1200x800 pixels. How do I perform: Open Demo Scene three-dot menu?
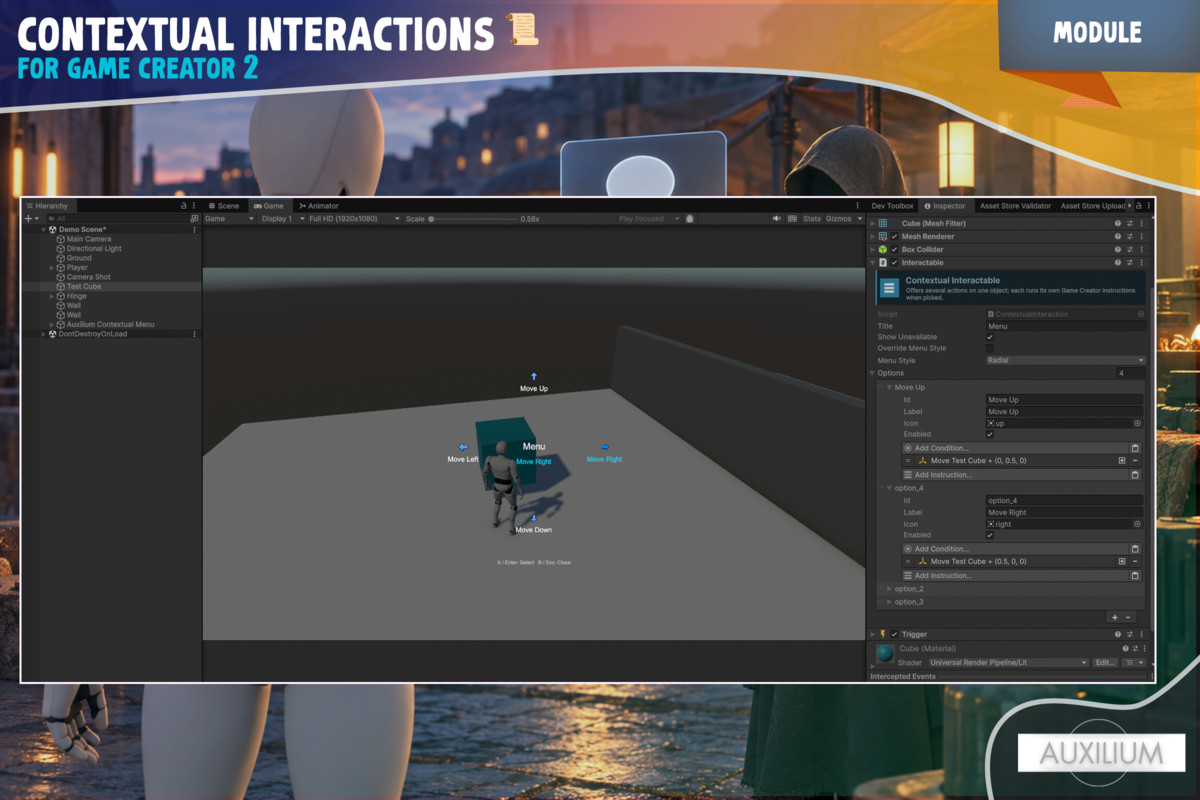pyautogui.click(x=194, y=230)
